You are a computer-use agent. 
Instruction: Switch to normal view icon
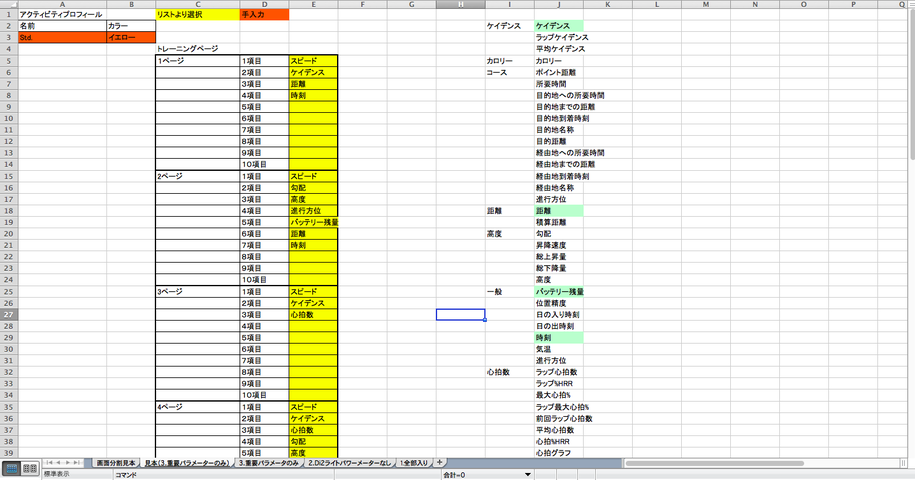11,468
